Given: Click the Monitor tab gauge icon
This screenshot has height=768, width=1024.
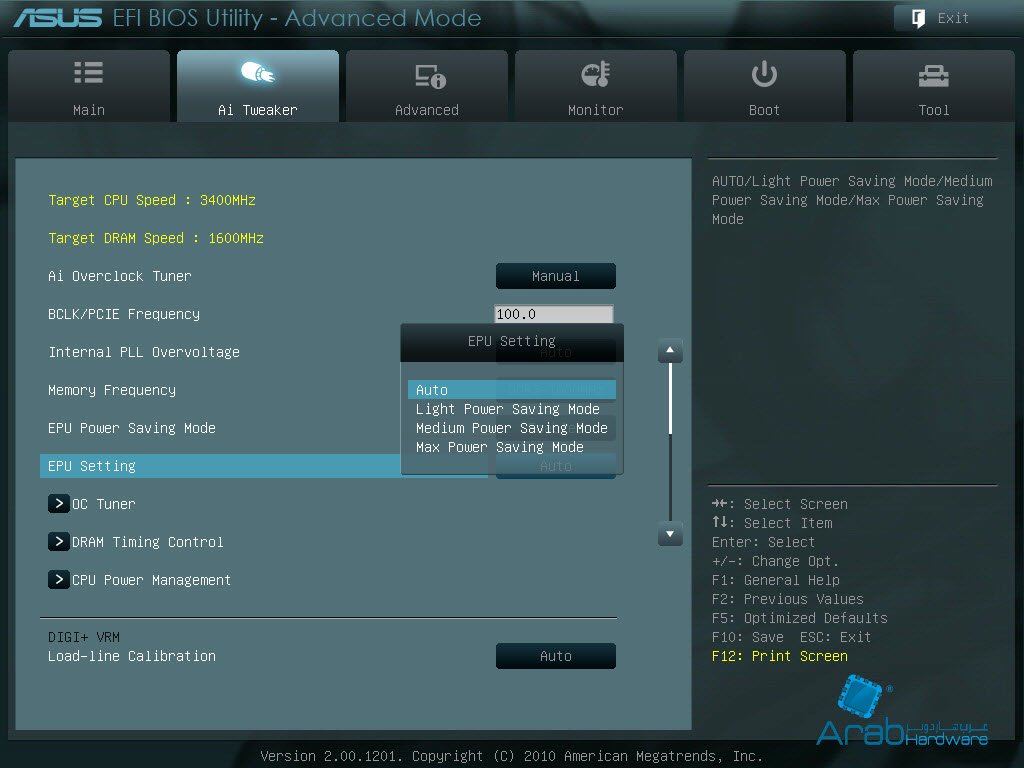Looking at the screenshot, I should tap(595, 74).
